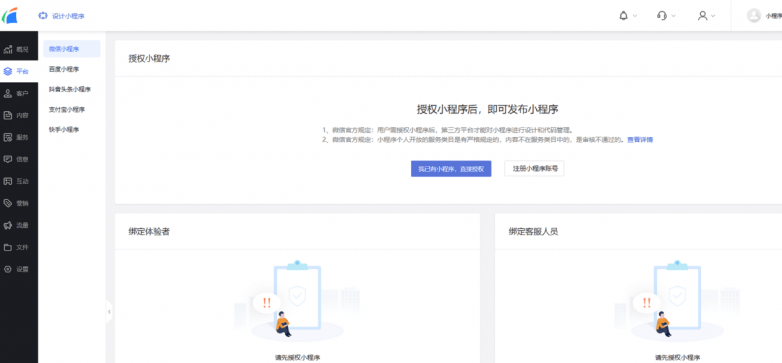This screenshot has height=363, width=782.
Task: Open the 查看详情 link
Action: click(640, 140)
